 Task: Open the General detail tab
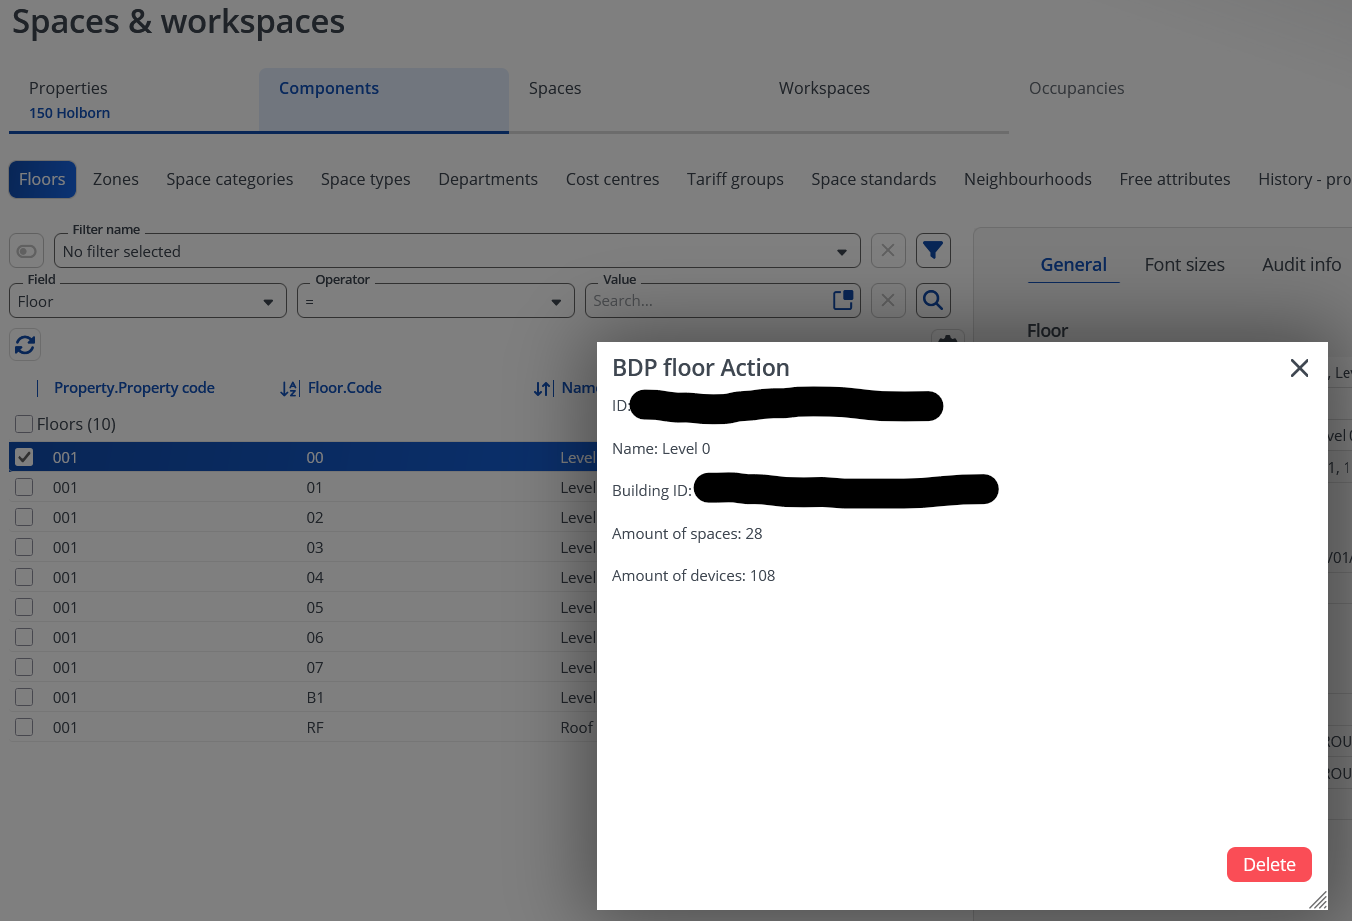[x=1074, y=265]
